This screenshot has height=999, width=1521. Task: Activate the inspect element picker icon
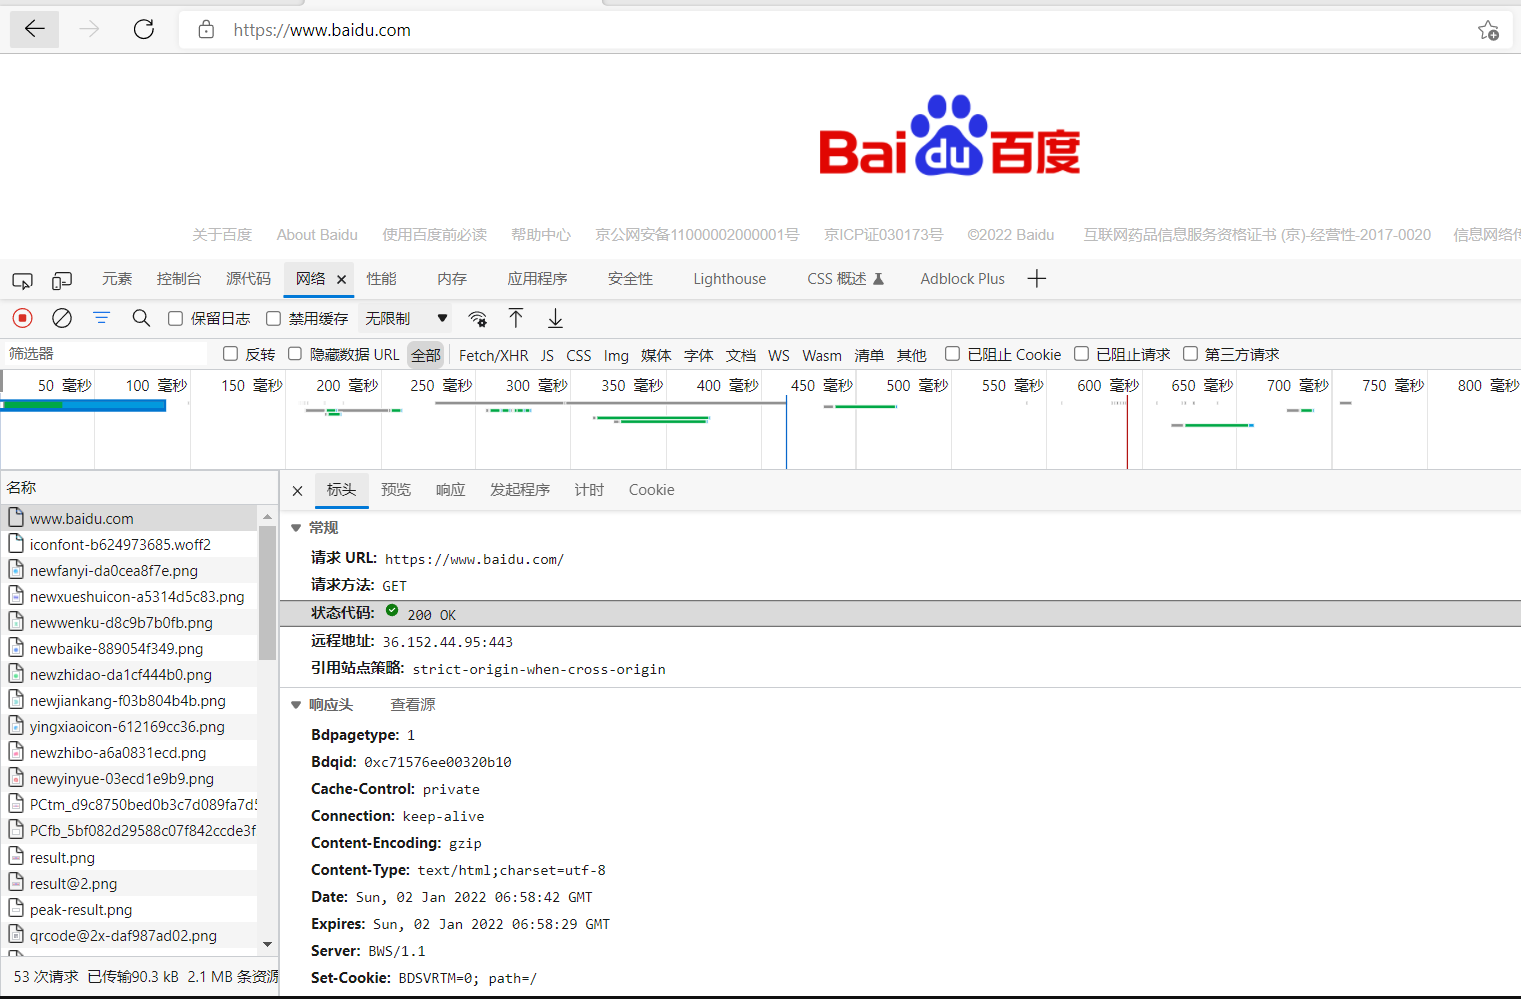point(22,280)
